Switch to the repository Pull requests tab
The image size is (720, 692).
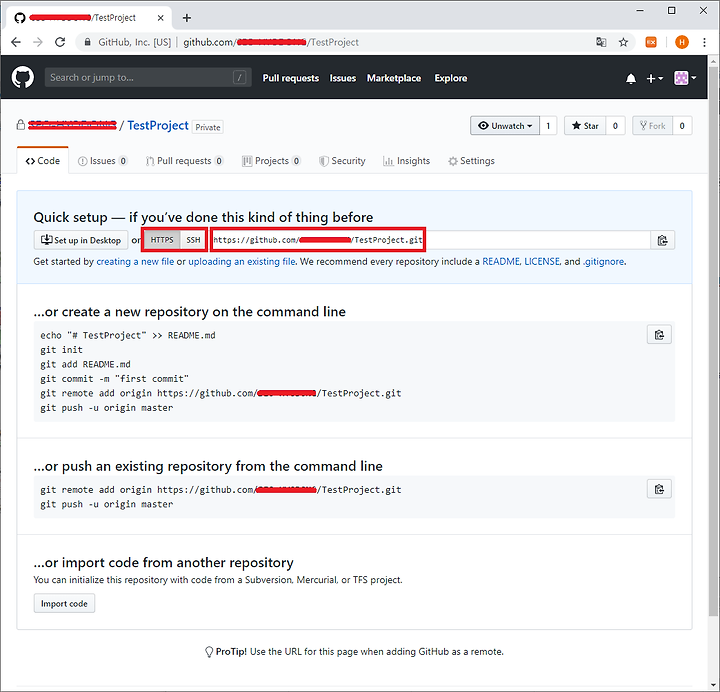[x=184, y=161]
